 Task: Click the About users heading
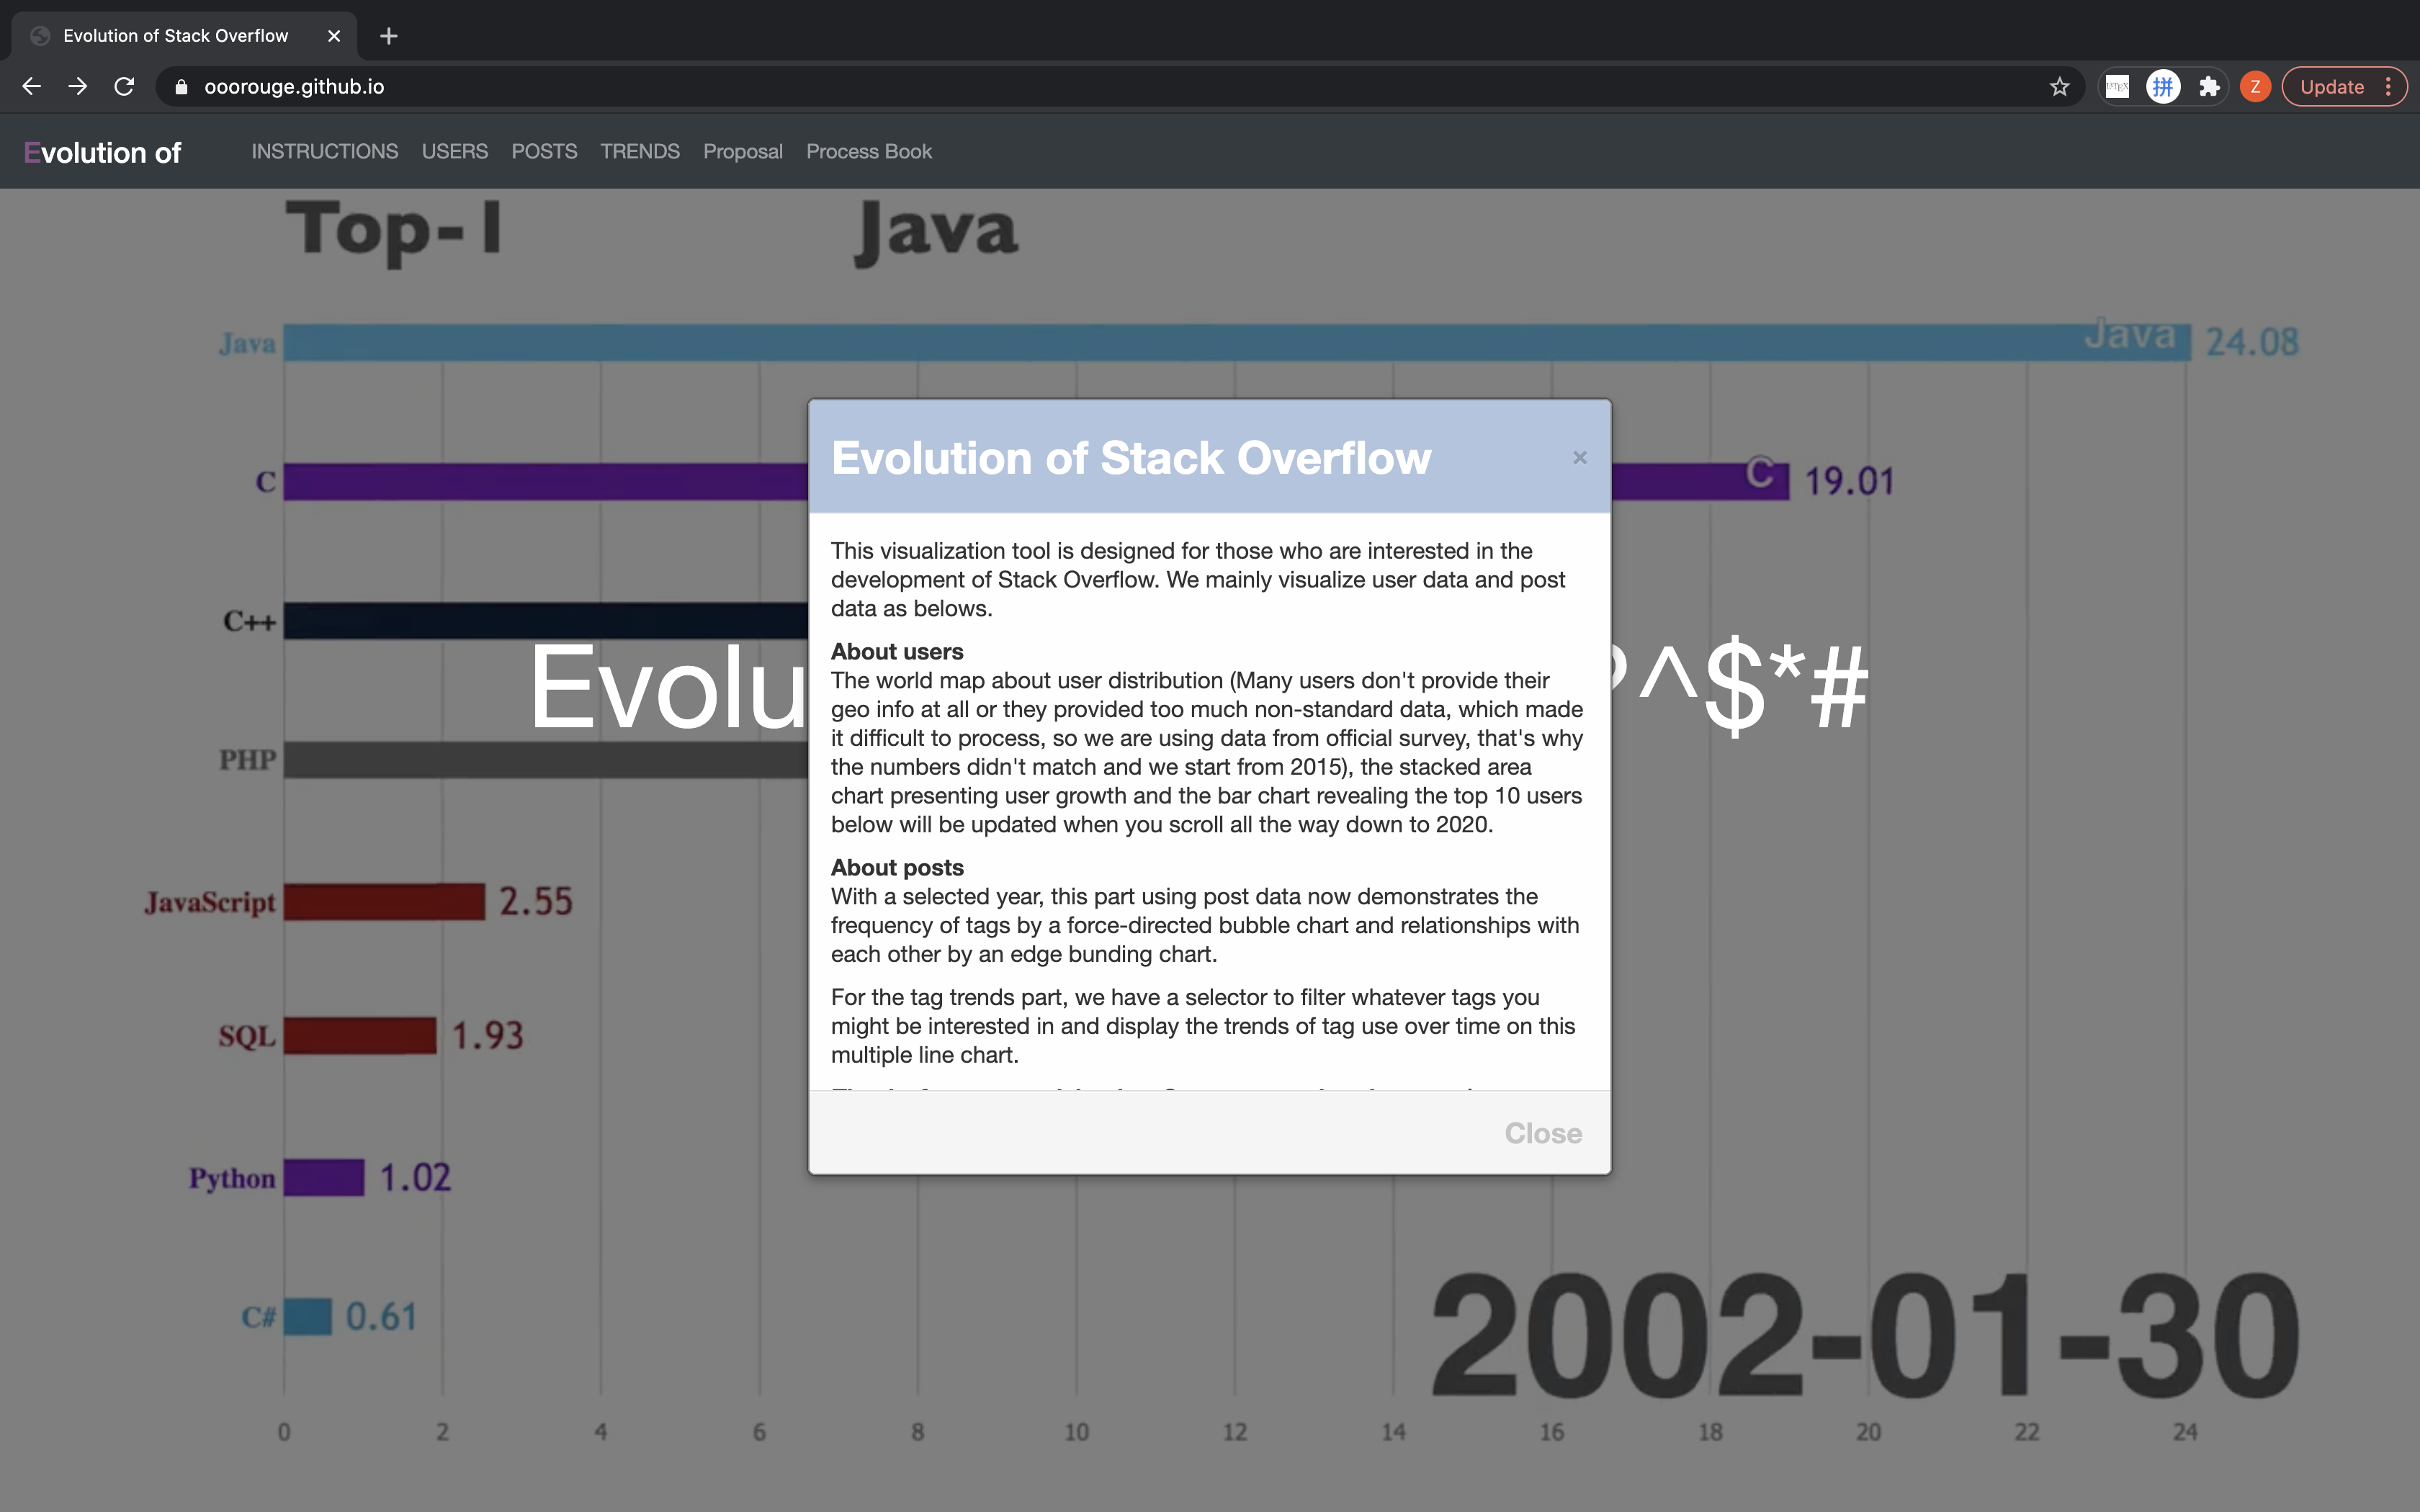(x=897, y=652)
